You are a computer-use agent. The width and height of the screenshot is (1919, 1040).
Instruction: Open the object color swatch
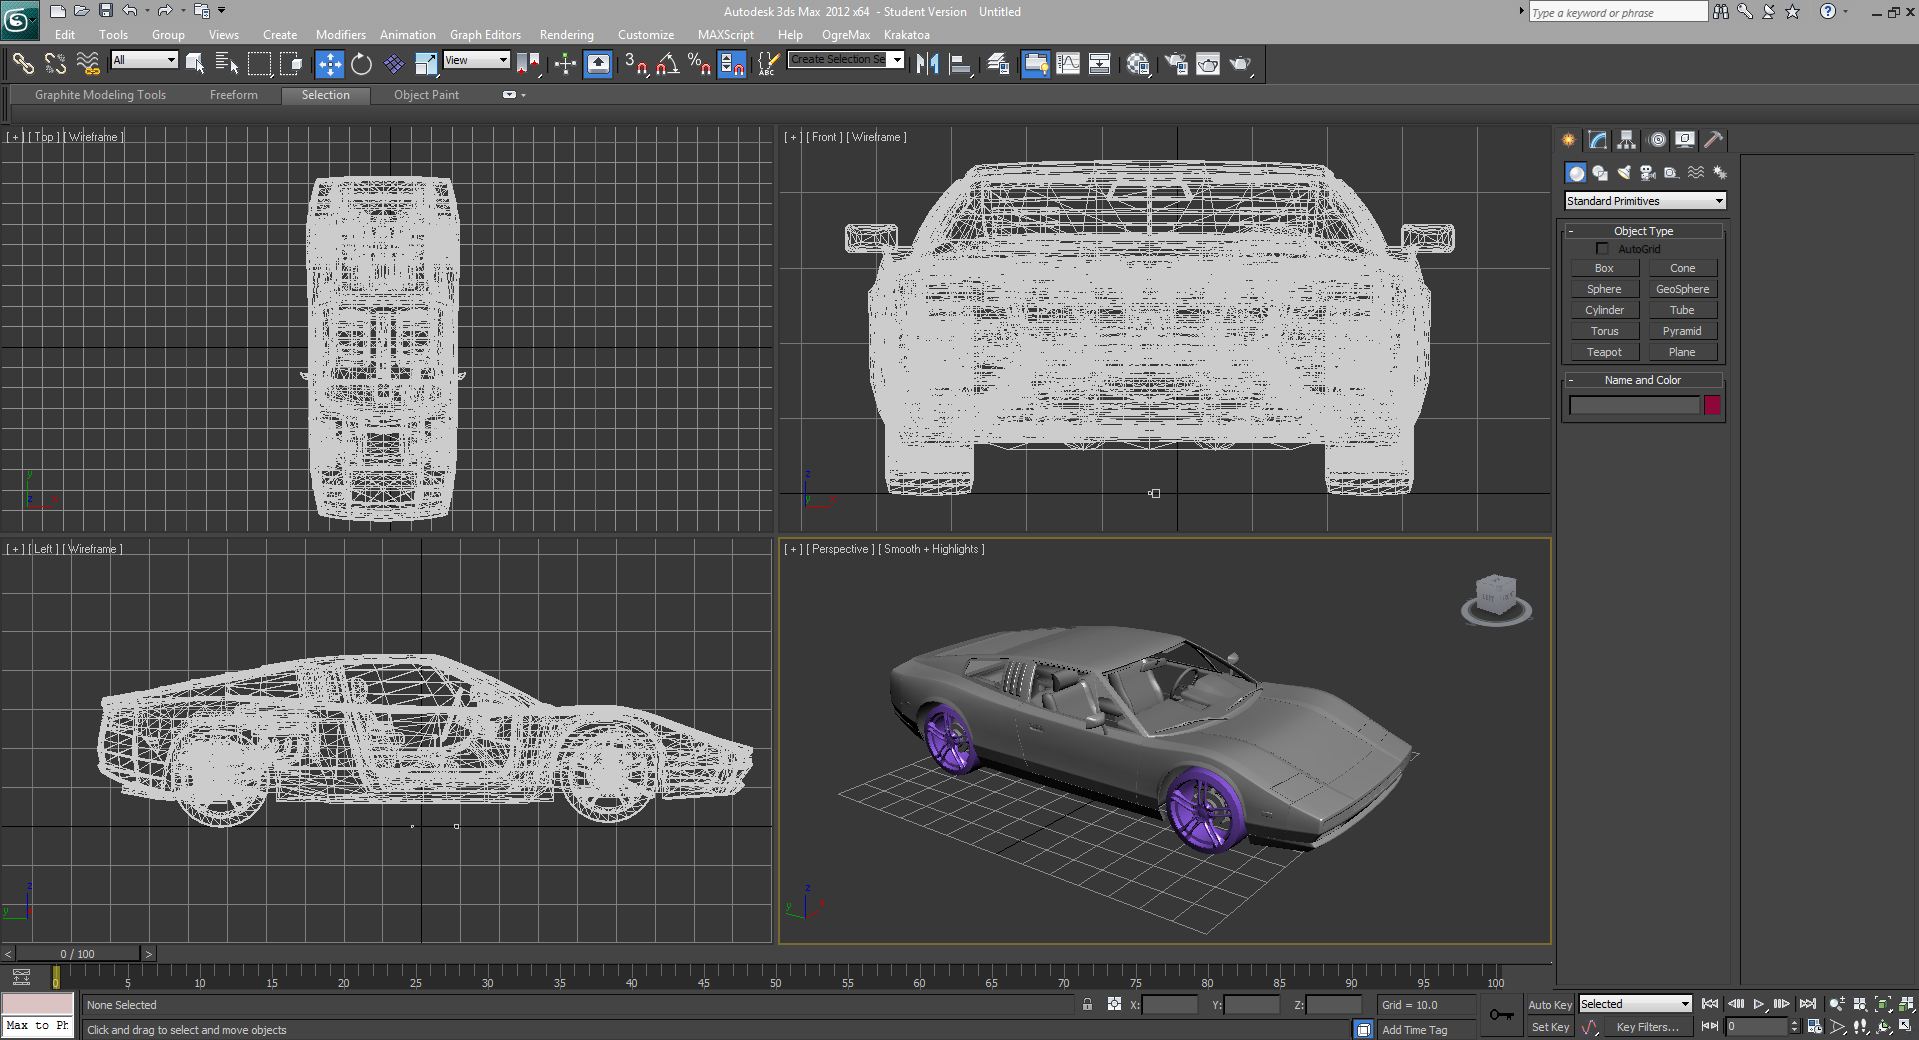pyautogui.click(x=1712, y=405)
